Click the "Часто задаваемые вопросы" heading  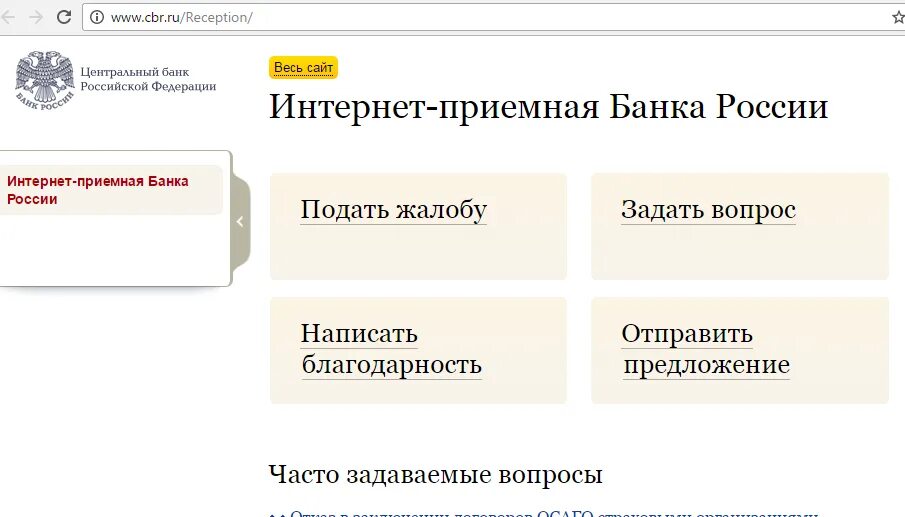pyautogui.click(x=436, y=475)
